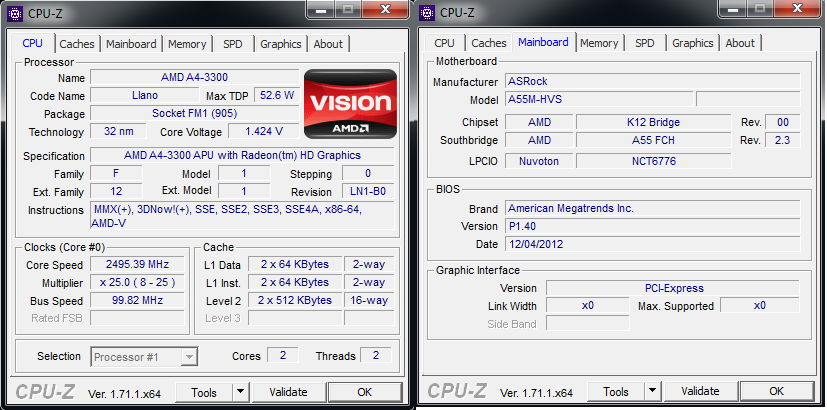
Task: Click Tools button in left window
Action: (204, 392)
